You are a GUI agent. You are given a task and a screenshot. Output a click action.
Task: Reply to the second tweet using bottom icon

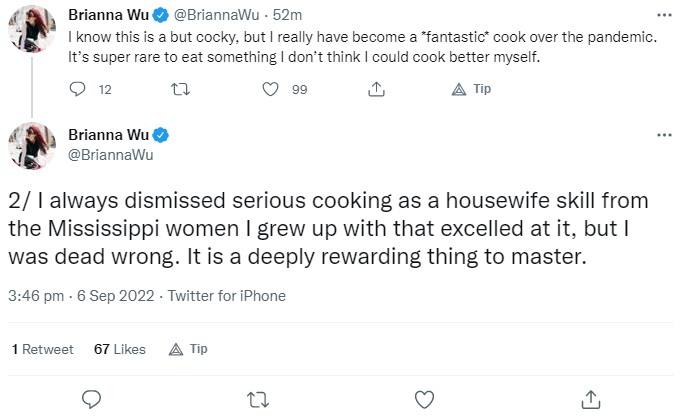point(92,399)
